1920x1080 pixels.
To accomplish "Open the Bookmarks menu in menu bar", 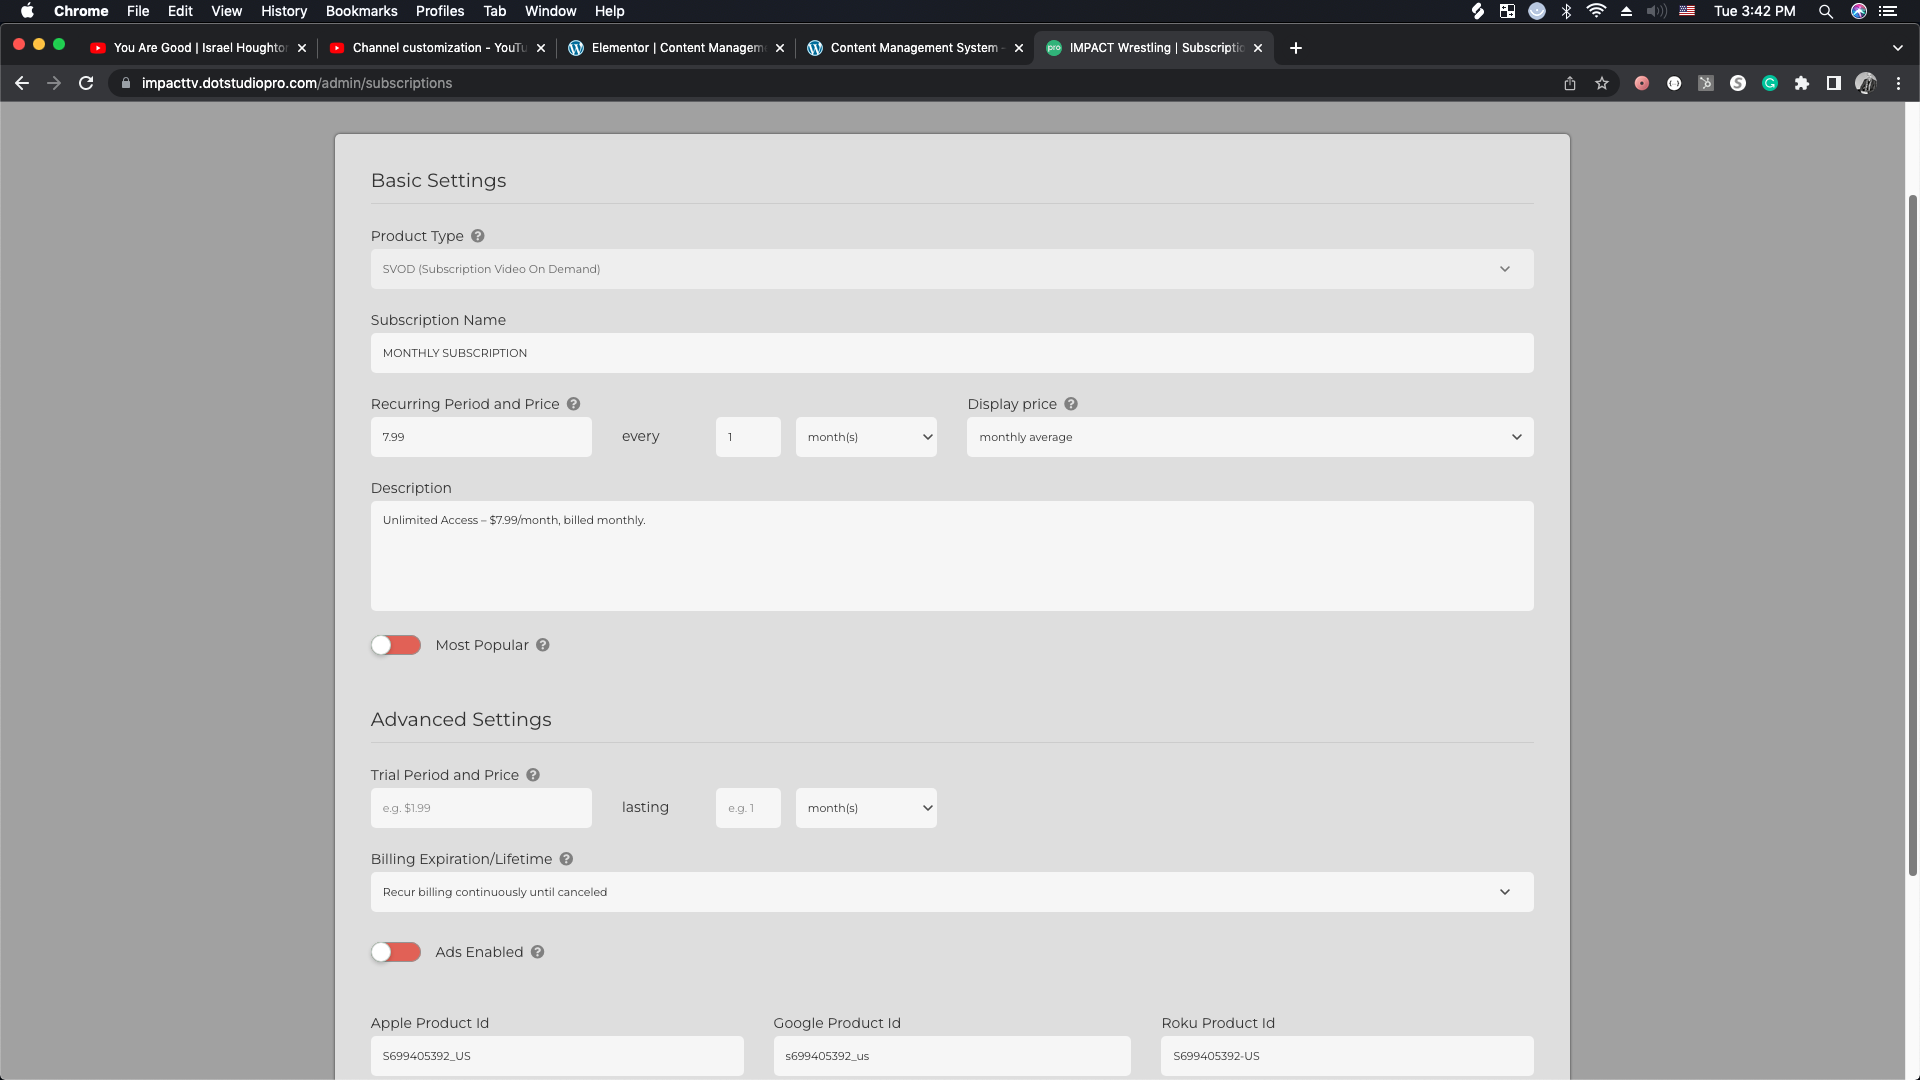I will click(361, 11).
